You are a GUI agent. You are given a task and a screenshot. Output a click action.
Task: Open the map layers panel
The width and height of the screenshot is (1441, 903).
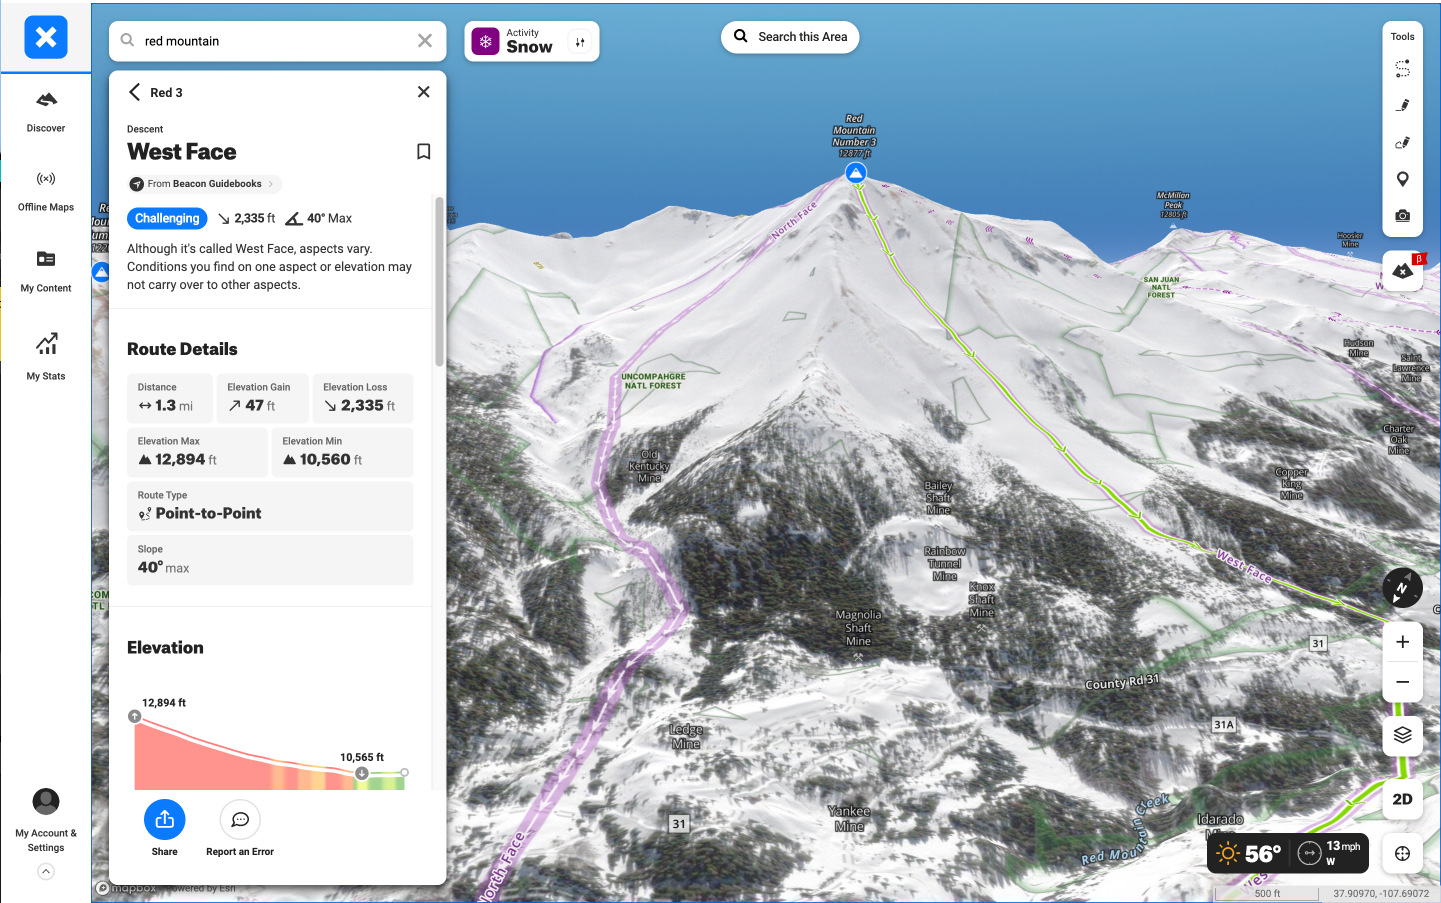tap(1402, 735)
